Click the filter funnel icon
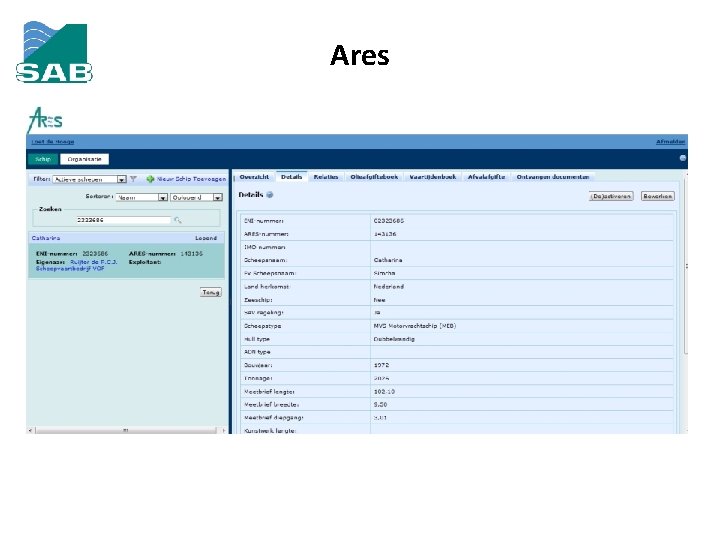The width and height of the screenshot is (720, 540). coord(133,179)
